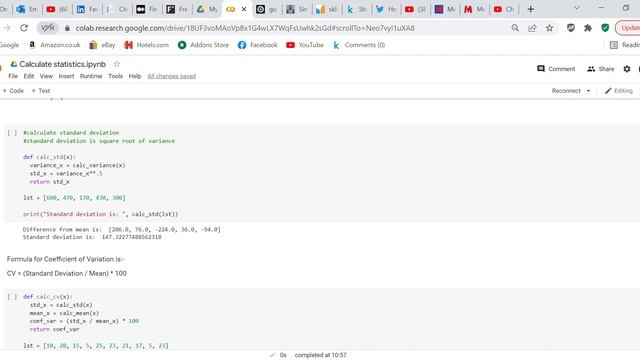Click the 'return std_x' code line
The image size is (640, 360).
pyautogui.click(x=49, y=182)
